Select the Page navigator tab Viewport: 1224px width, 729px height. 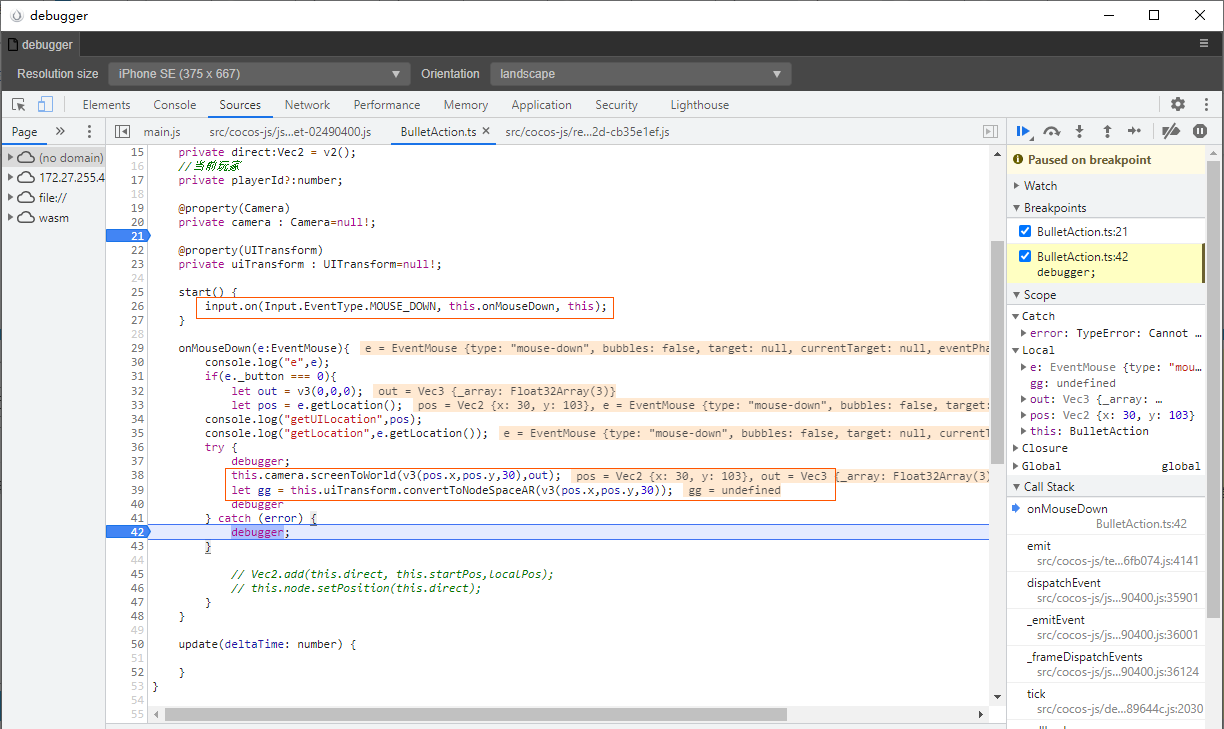click(x=25, y=132)
